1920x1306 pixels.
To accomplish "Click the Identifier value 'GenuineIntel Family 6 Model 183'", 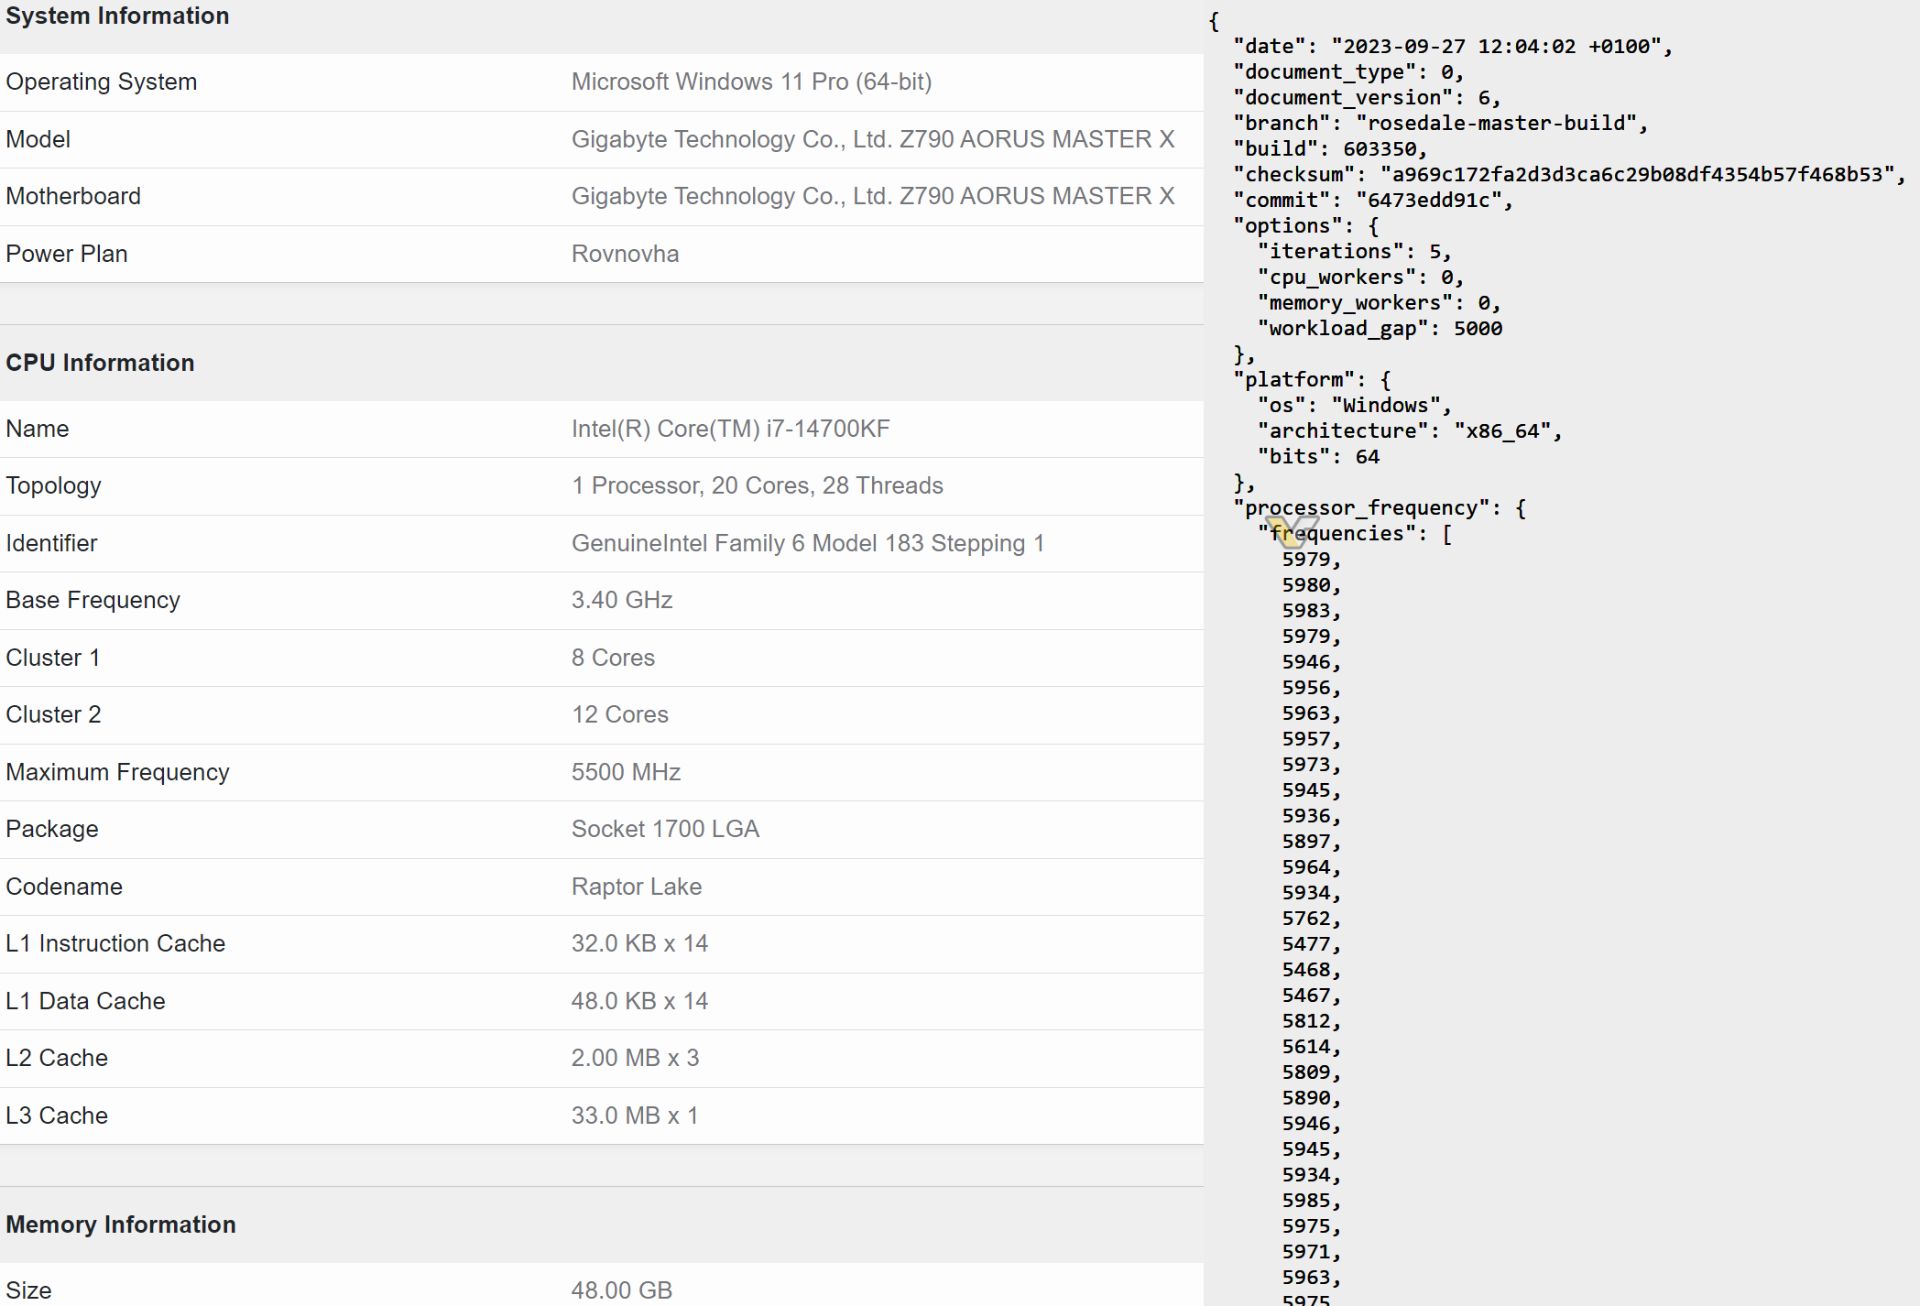I will coord(748,543).
